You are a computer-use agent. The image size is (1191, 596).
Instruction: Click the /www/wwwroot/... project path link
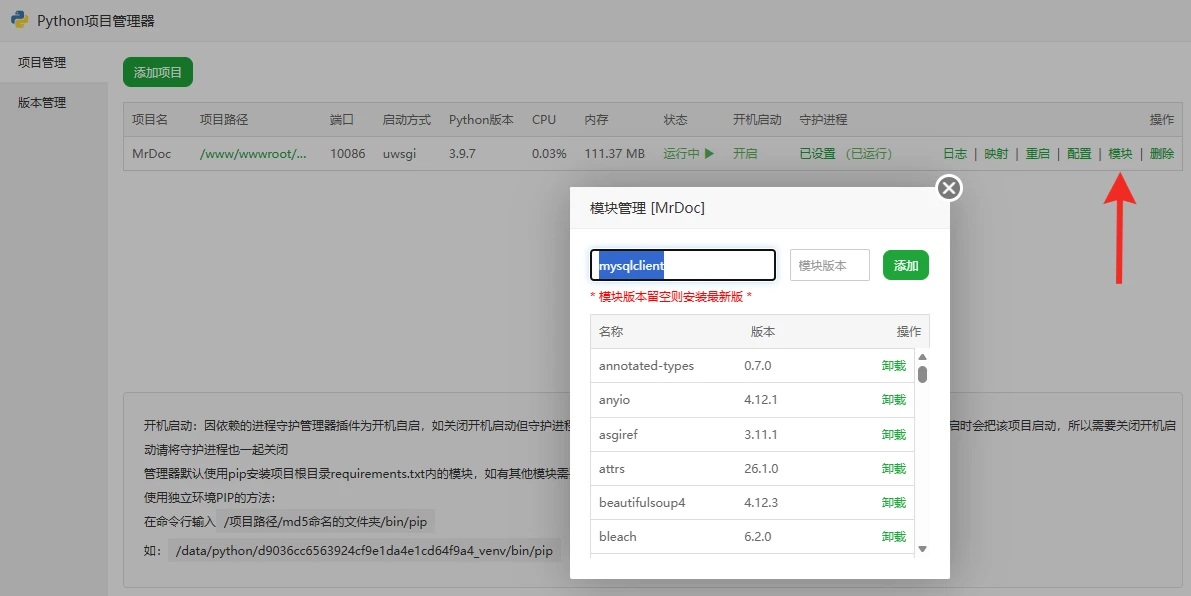pos(253,153)
